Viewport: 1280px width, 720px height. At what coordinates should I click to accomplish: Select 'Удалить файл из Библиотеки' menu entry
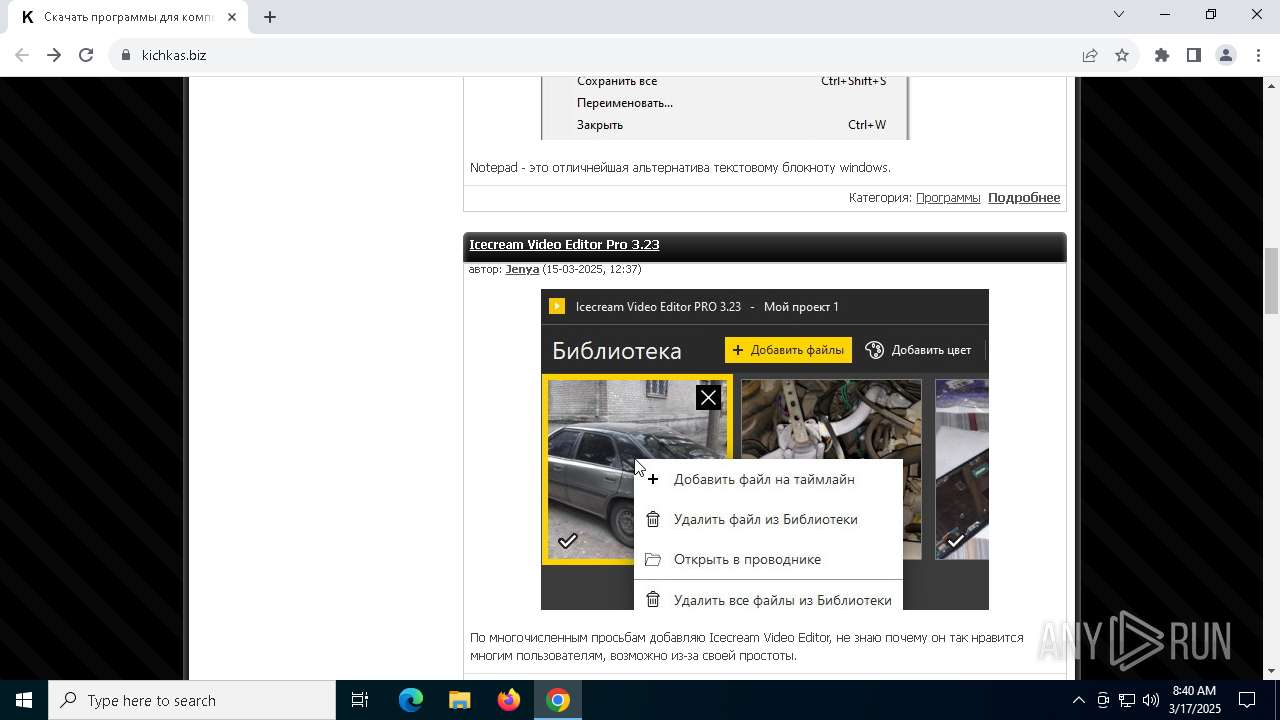coord(768,519)
